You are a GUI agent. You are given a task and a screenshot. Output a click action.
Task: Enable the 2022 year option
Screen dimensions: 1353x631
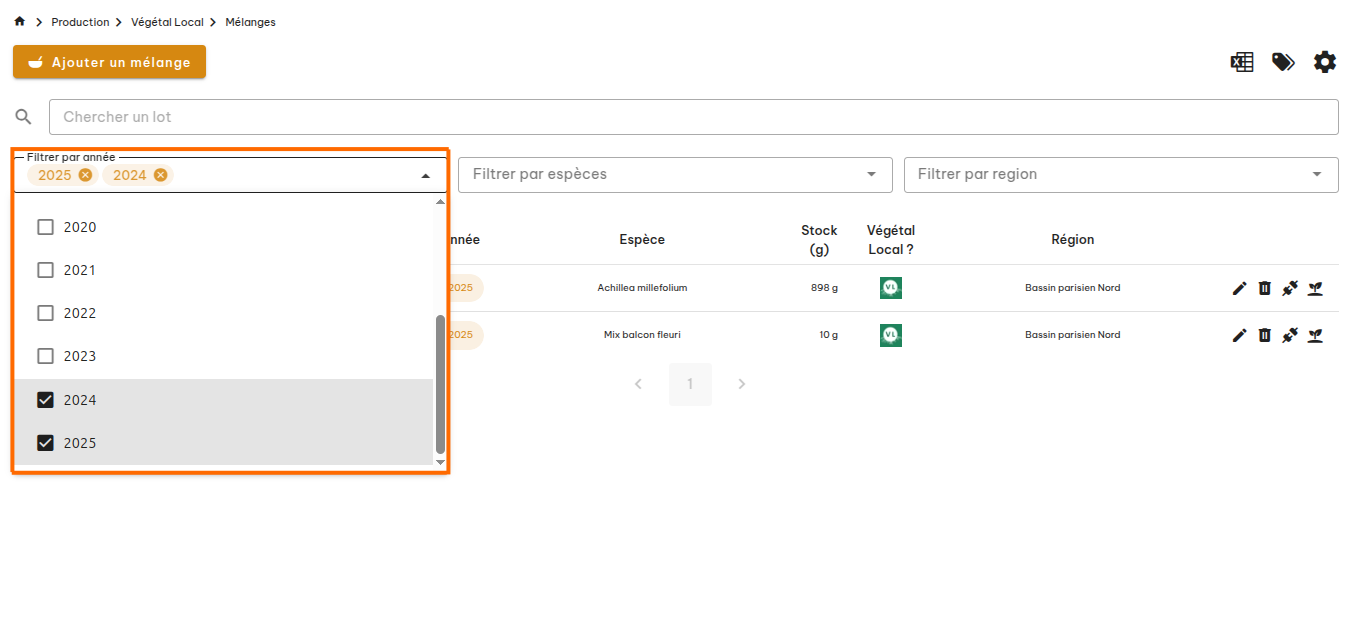click(x=45, y=313)
